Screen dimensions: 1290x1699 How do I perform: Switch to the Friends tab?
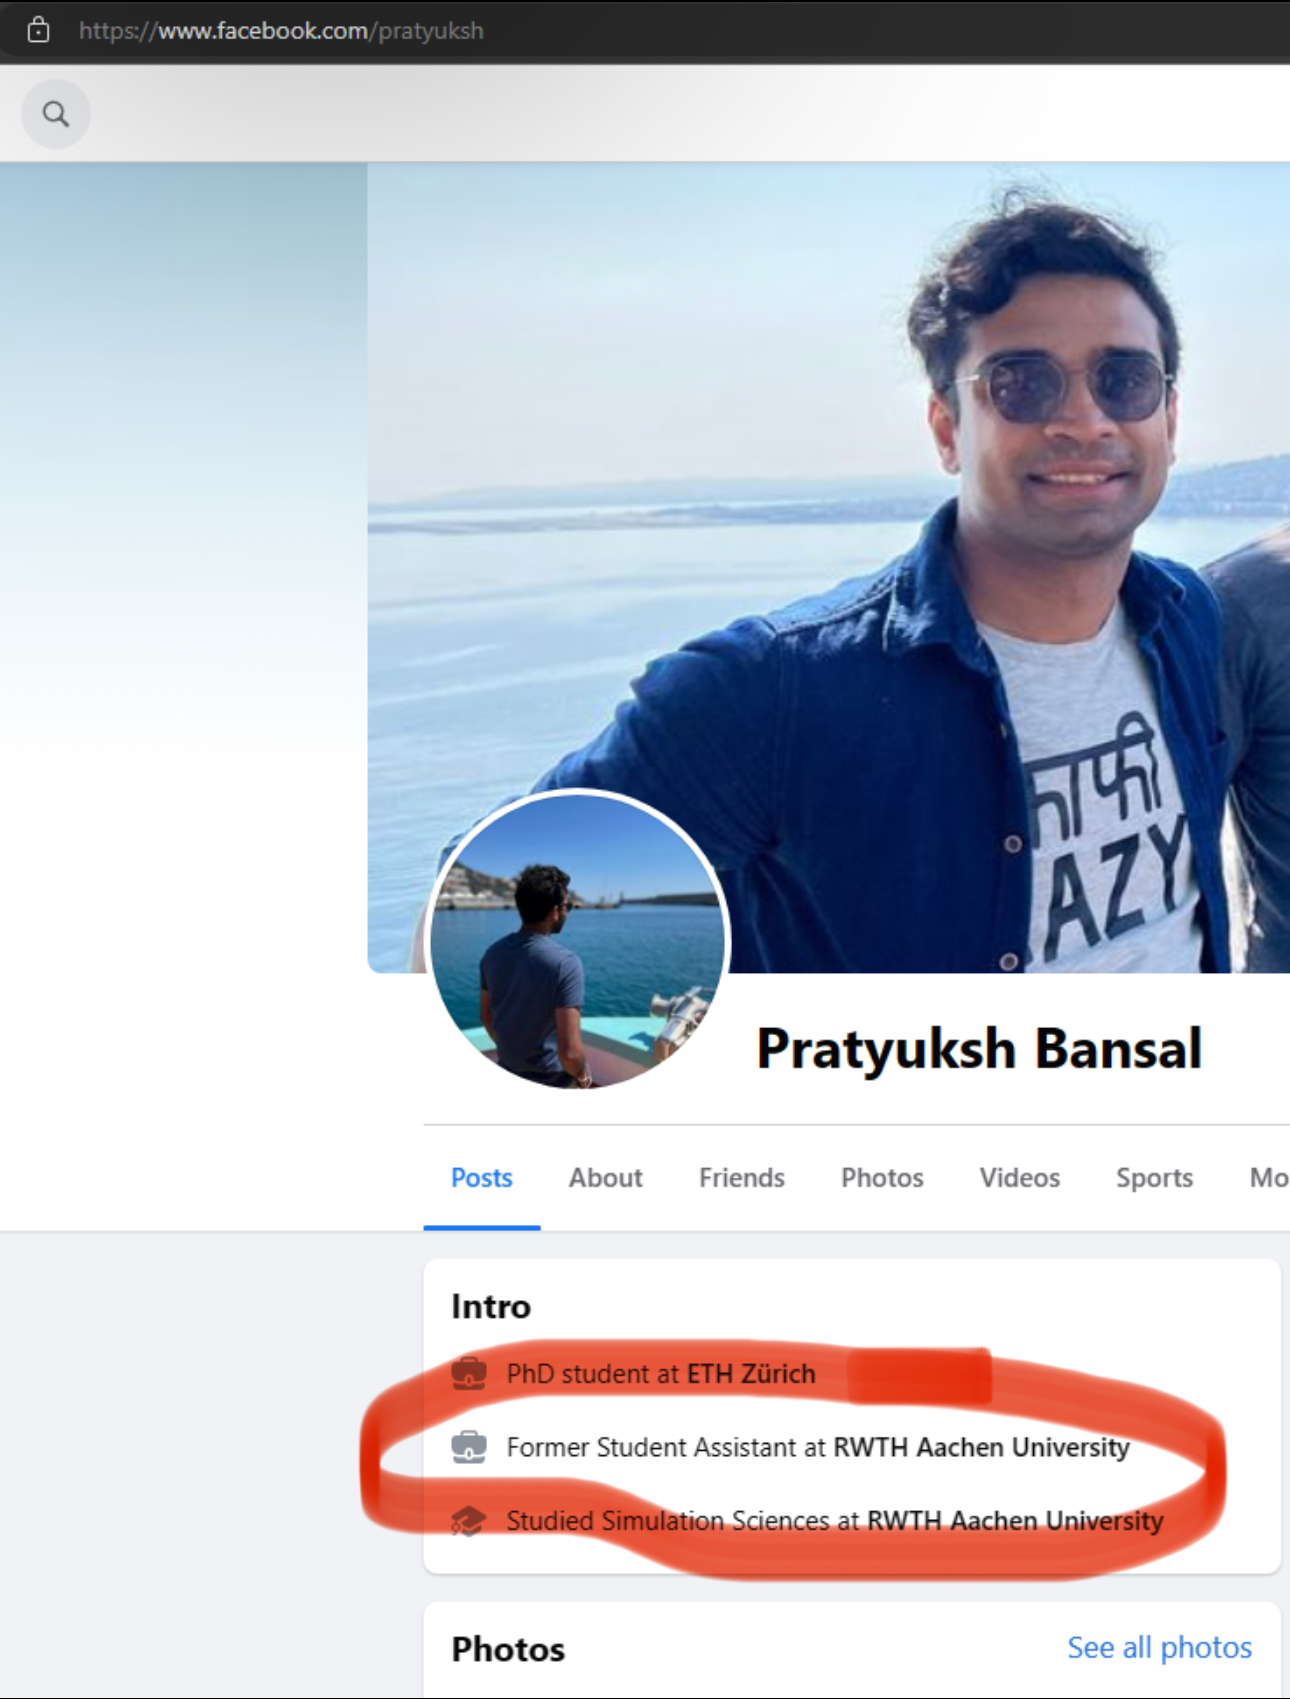point(741,1178)
